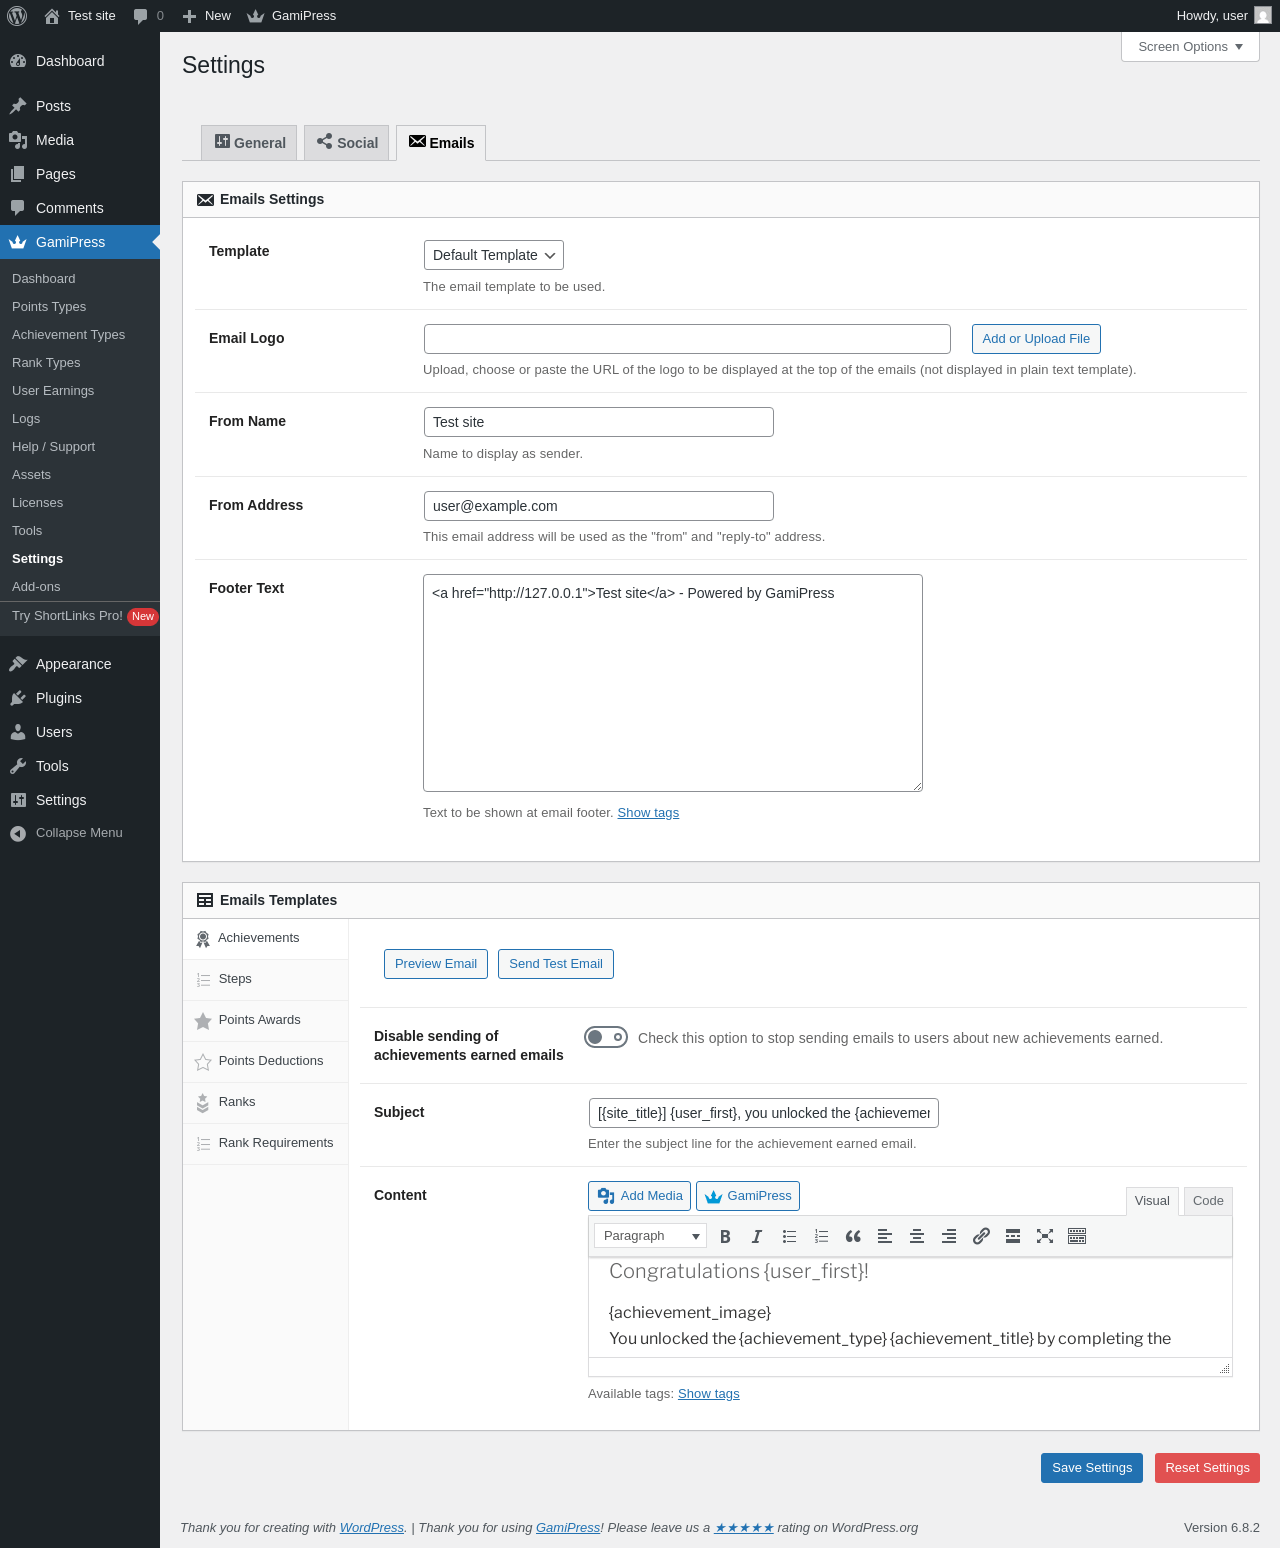
Task: Switch to the Social settings tab
Action: point(347,143)
